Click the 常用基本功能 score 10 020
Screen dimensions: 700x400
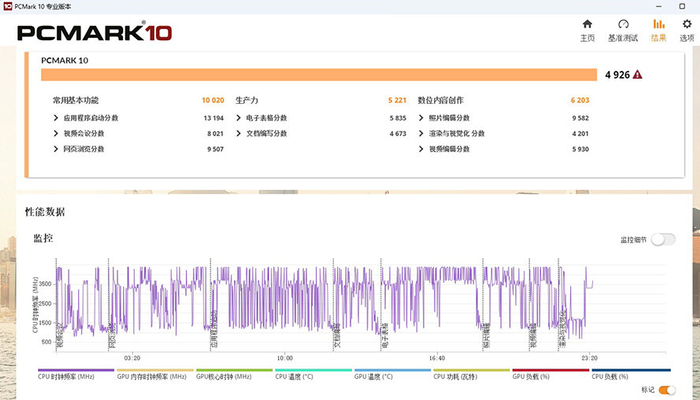click(213, 100)
